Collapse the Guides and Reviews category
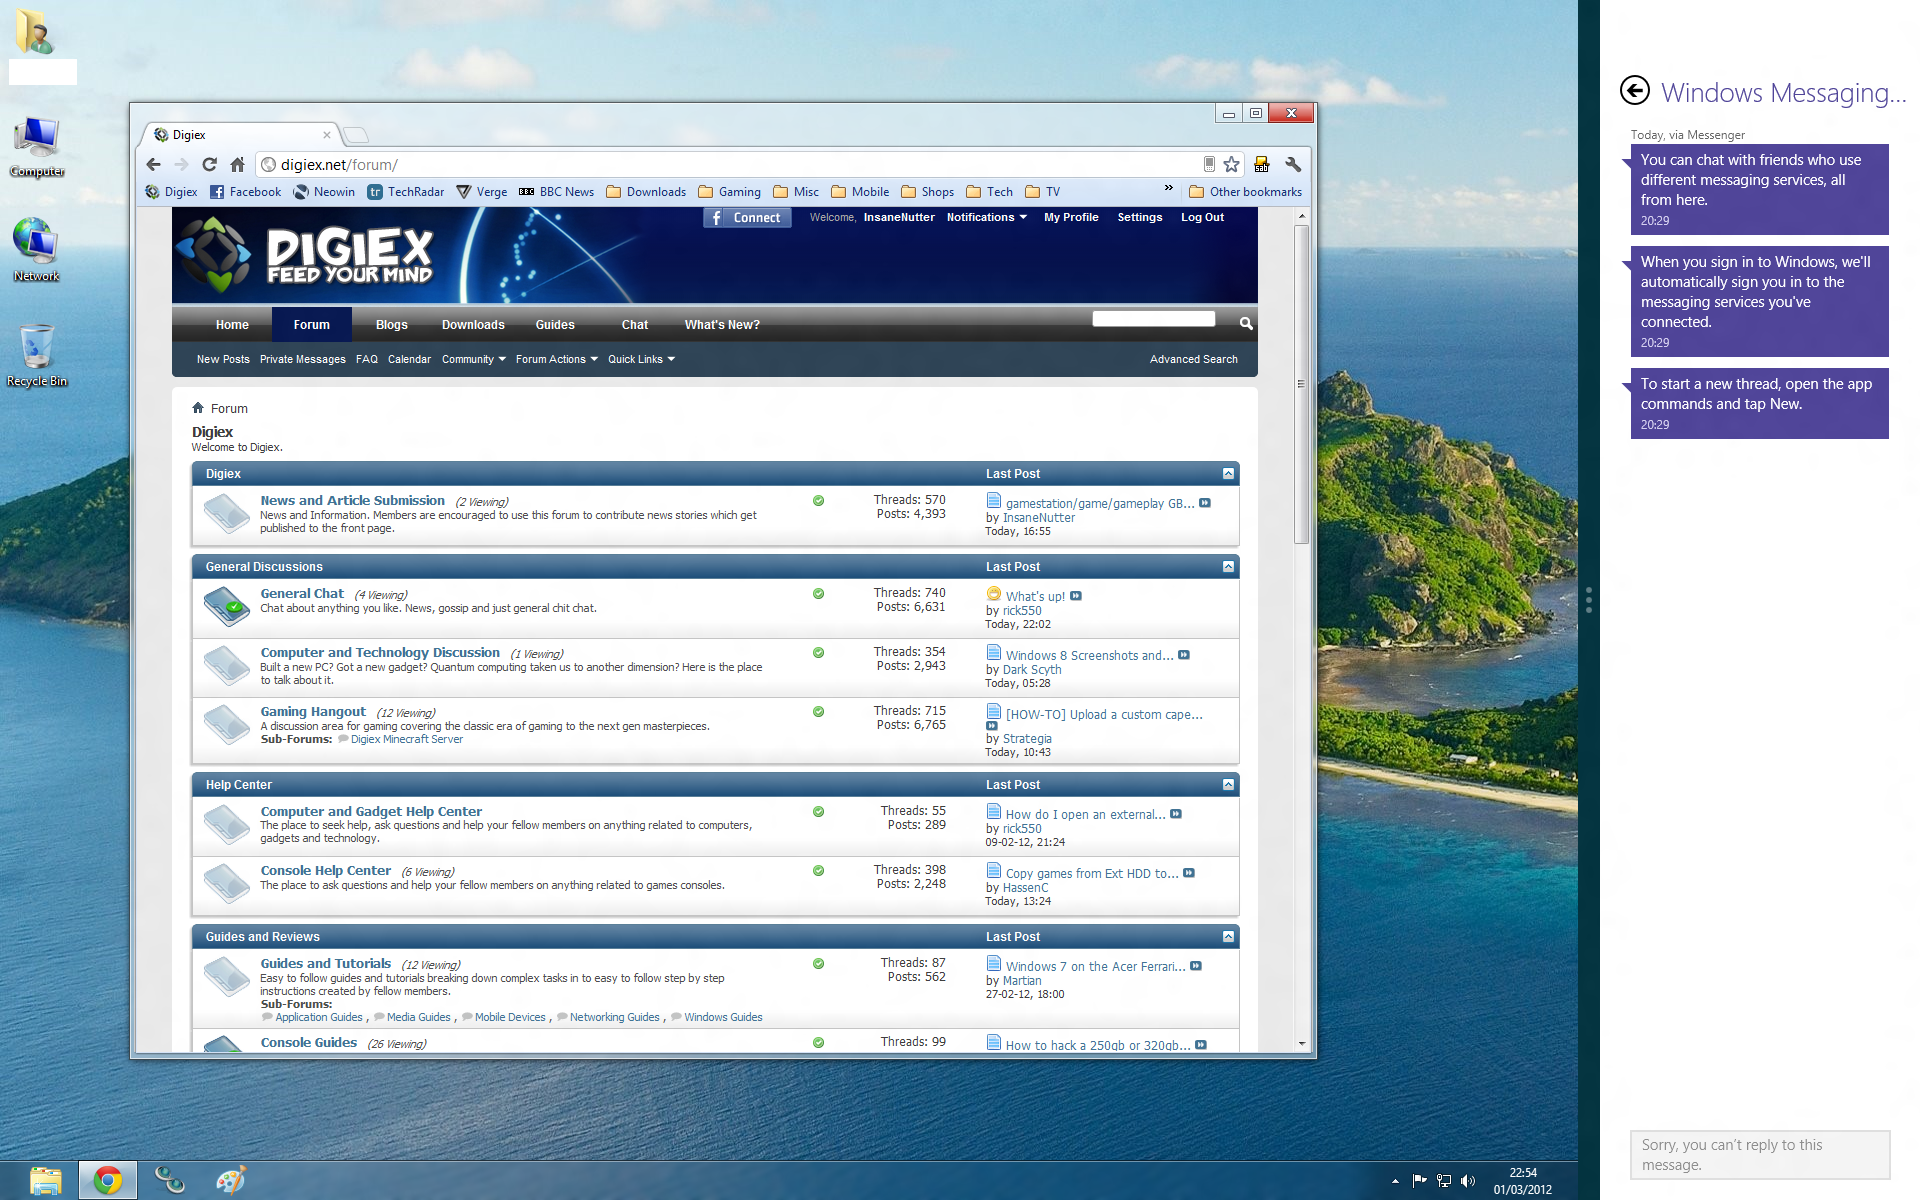 click(x=1228, y=937)
